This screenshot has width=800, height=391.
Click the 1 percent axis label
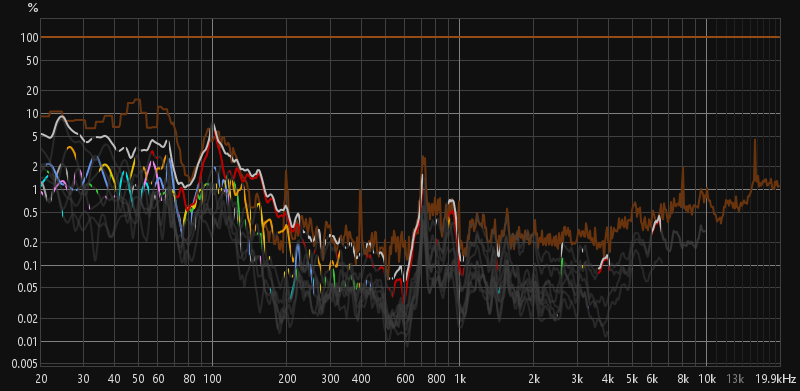click(35, 190)
